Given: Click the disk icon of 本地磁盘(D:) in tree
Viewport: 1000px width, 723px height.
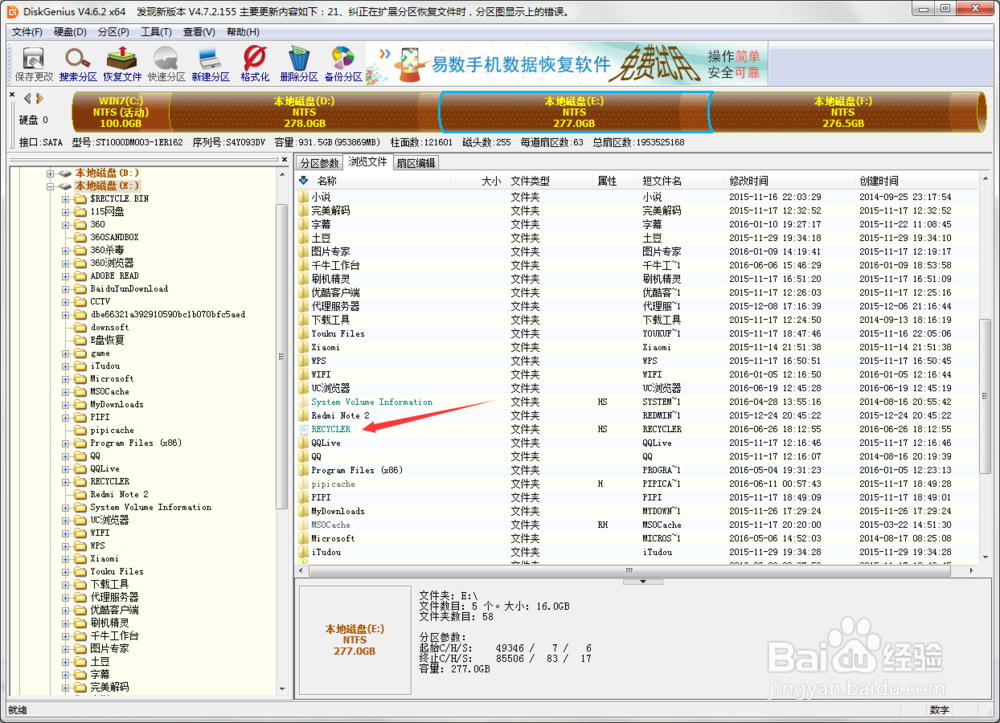Looking at the screenshot, I should tap(66, 173).
